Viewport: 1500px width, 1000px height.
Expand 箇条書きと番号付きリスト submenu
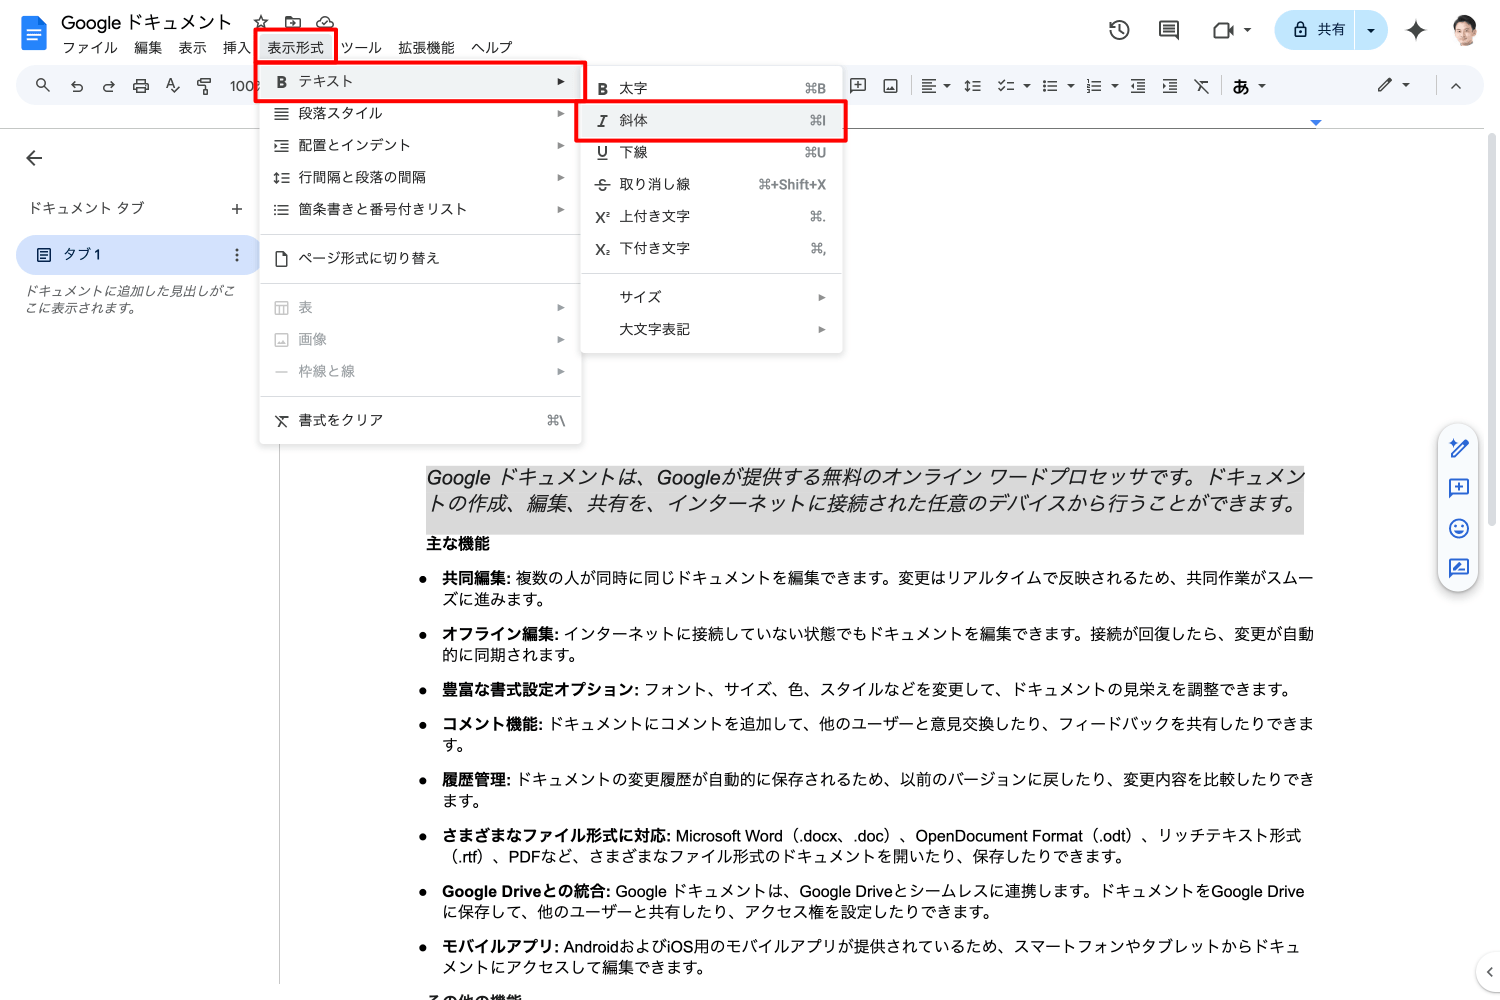(x=420, y=209)
